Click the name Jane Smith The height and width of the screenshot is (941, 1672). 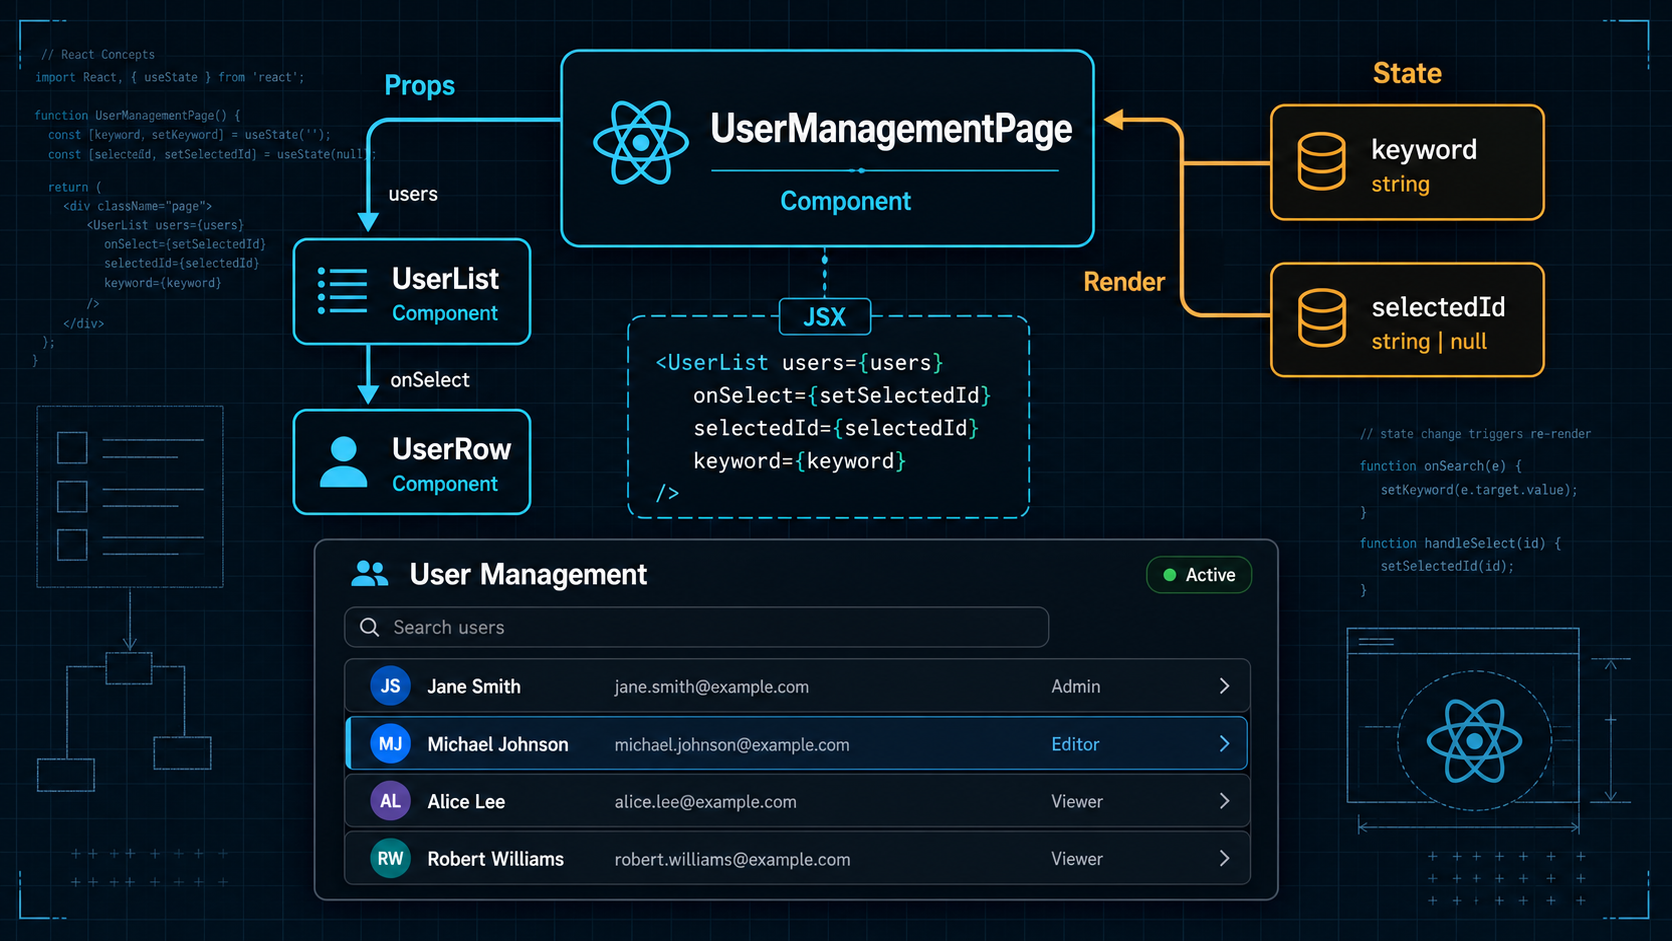[x=474, y=687]
